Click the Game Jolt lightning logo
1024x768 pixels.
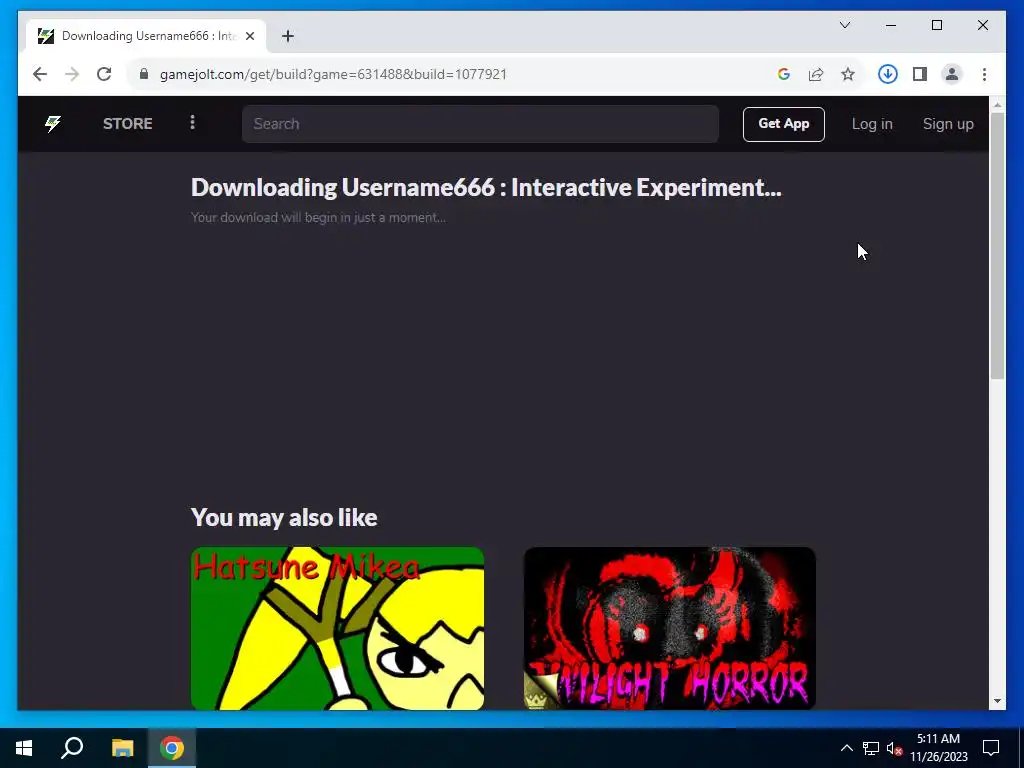point(52,123)
